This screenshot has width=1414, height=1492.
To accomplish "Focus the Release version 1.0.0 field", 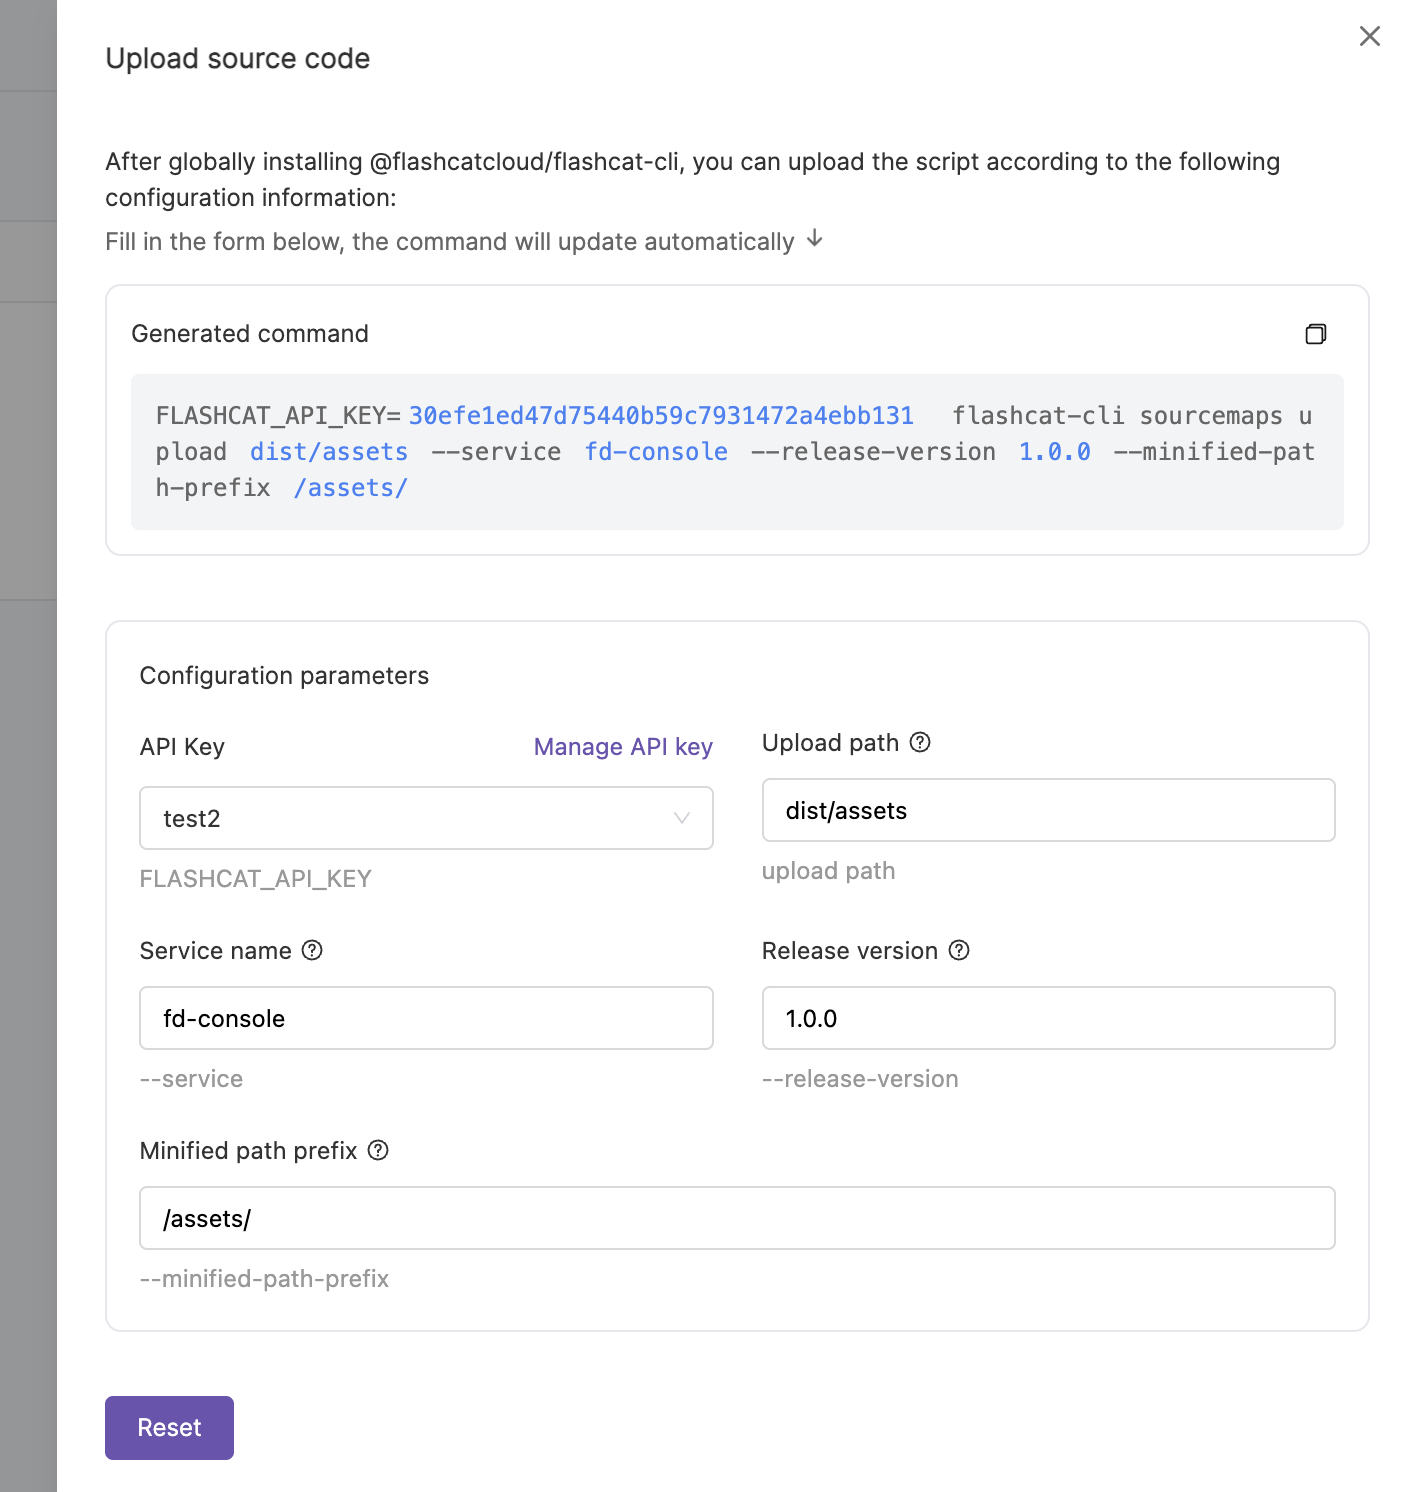I will point(1048,1018).
